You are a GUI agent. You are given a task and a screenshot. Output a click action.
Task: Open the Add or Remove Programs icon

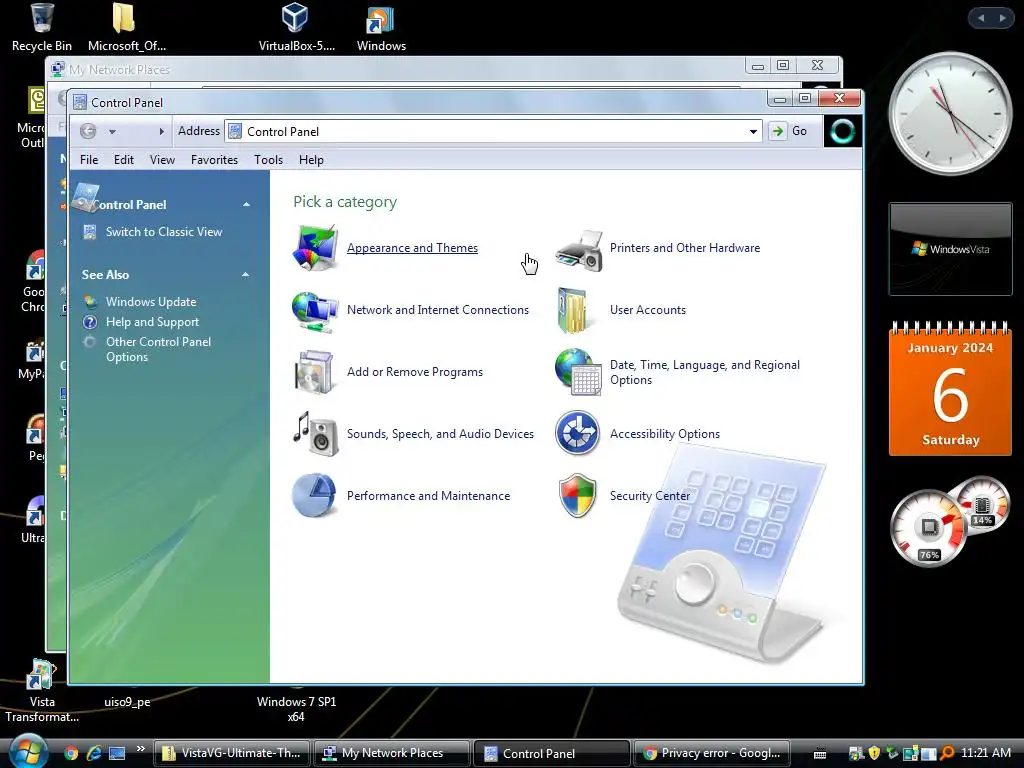point(315,372)
